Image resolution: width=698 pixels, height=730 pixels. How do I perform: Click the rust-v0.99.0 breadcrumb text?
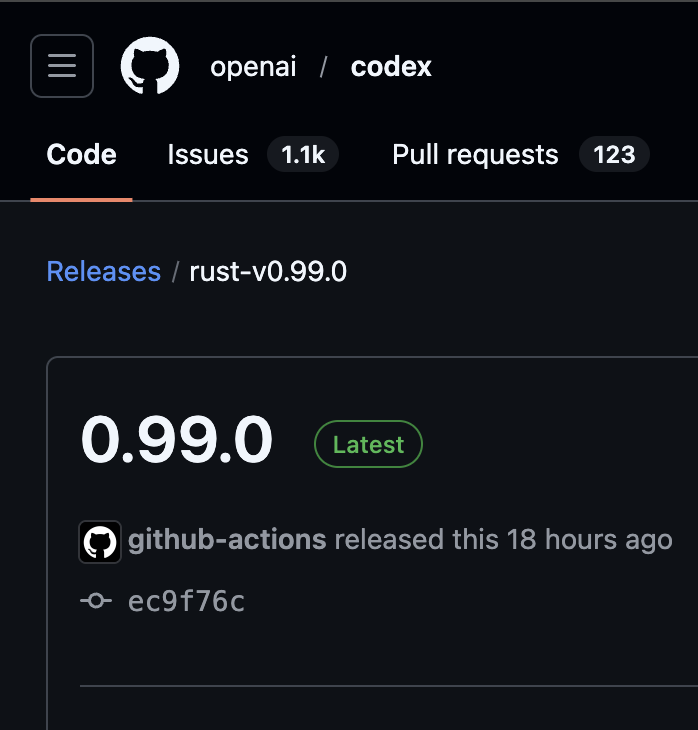click(x=268, y=271)
